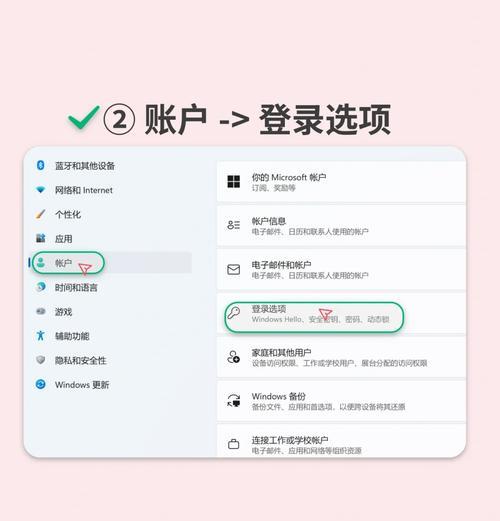Click the accessibility figure icon for 辅助功能

pos(41,336)
